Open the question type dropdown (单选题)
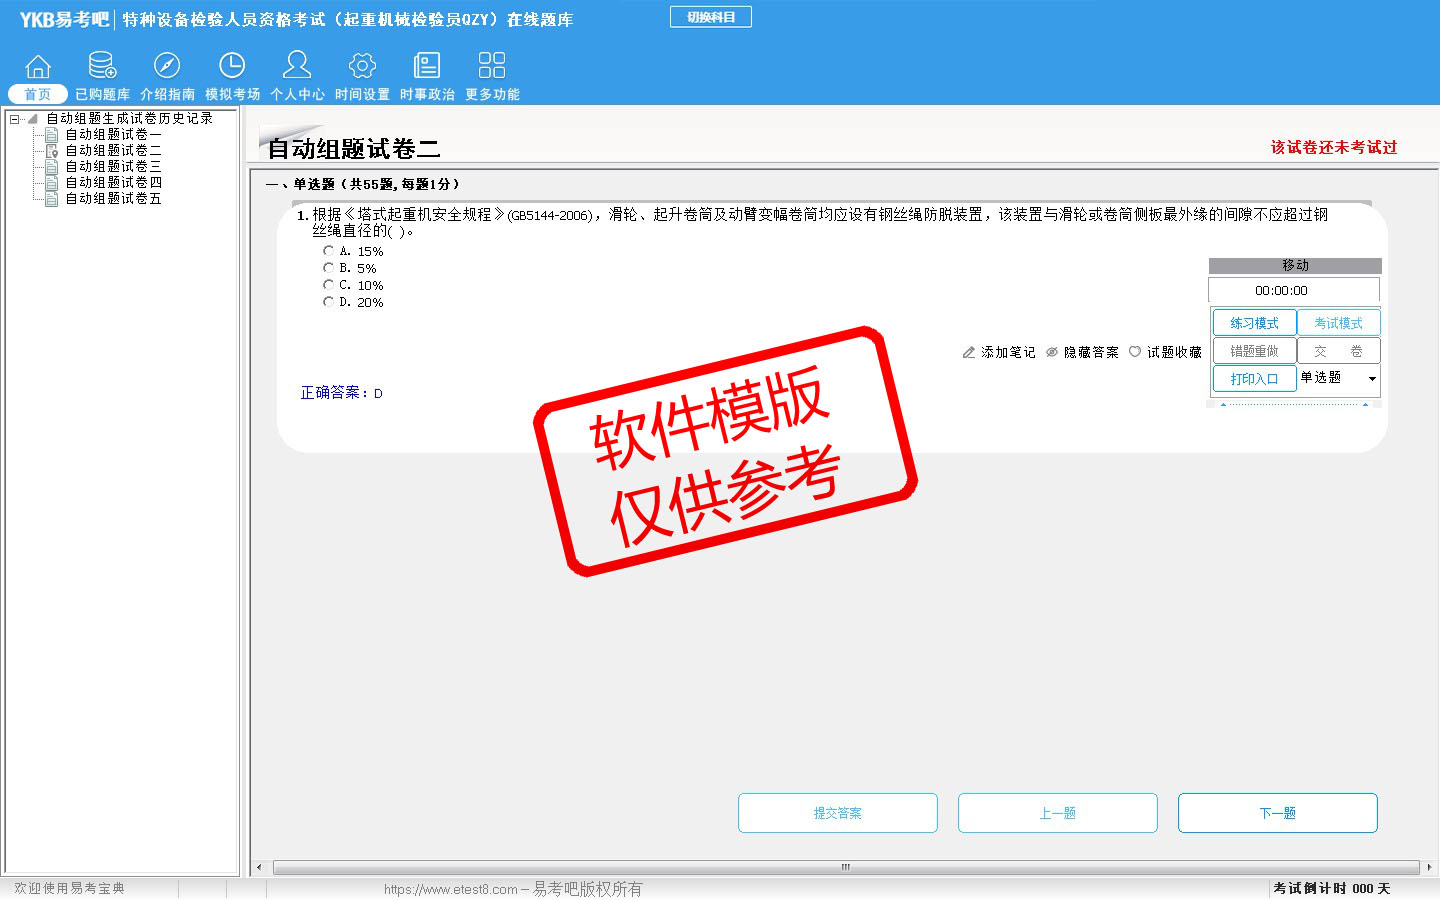 [x=1371, y=379]
